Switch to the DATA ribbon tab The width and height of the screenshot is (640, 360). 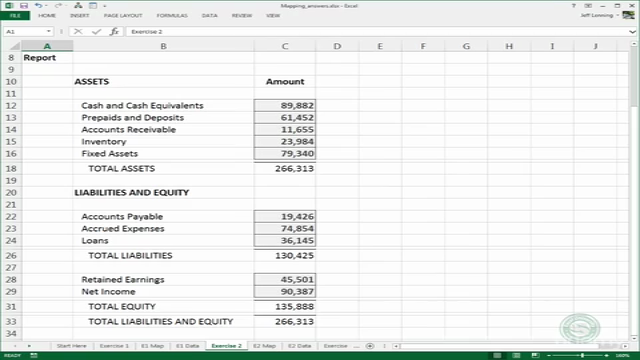(x=209, y=16)
